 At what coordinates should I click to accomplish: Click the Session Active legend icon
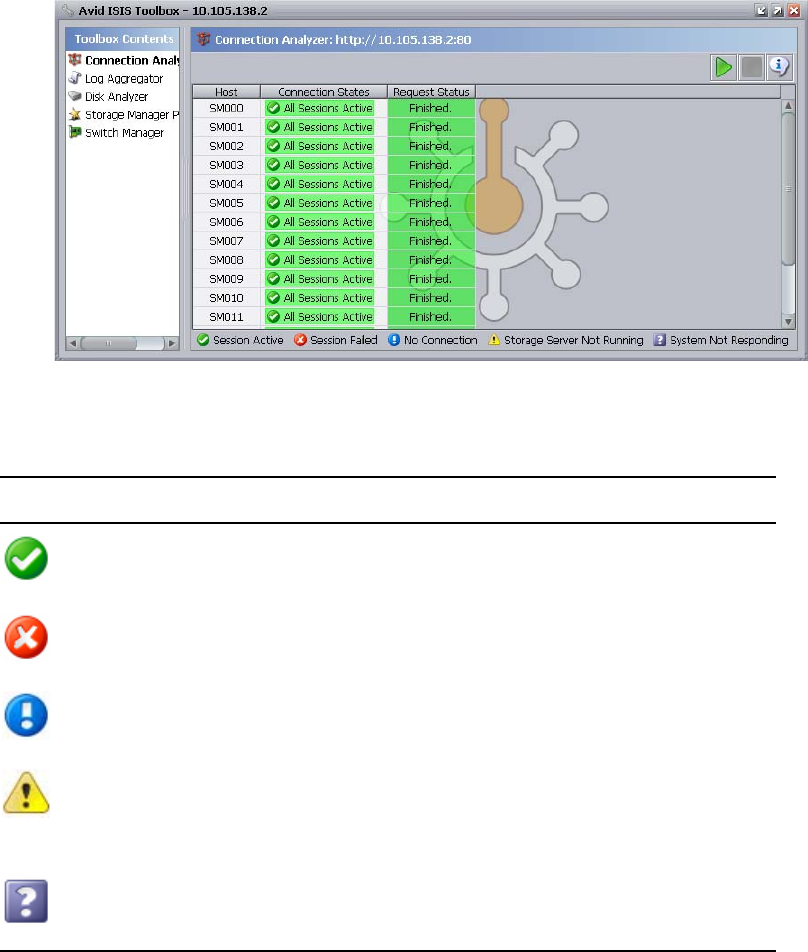point(203,340)
